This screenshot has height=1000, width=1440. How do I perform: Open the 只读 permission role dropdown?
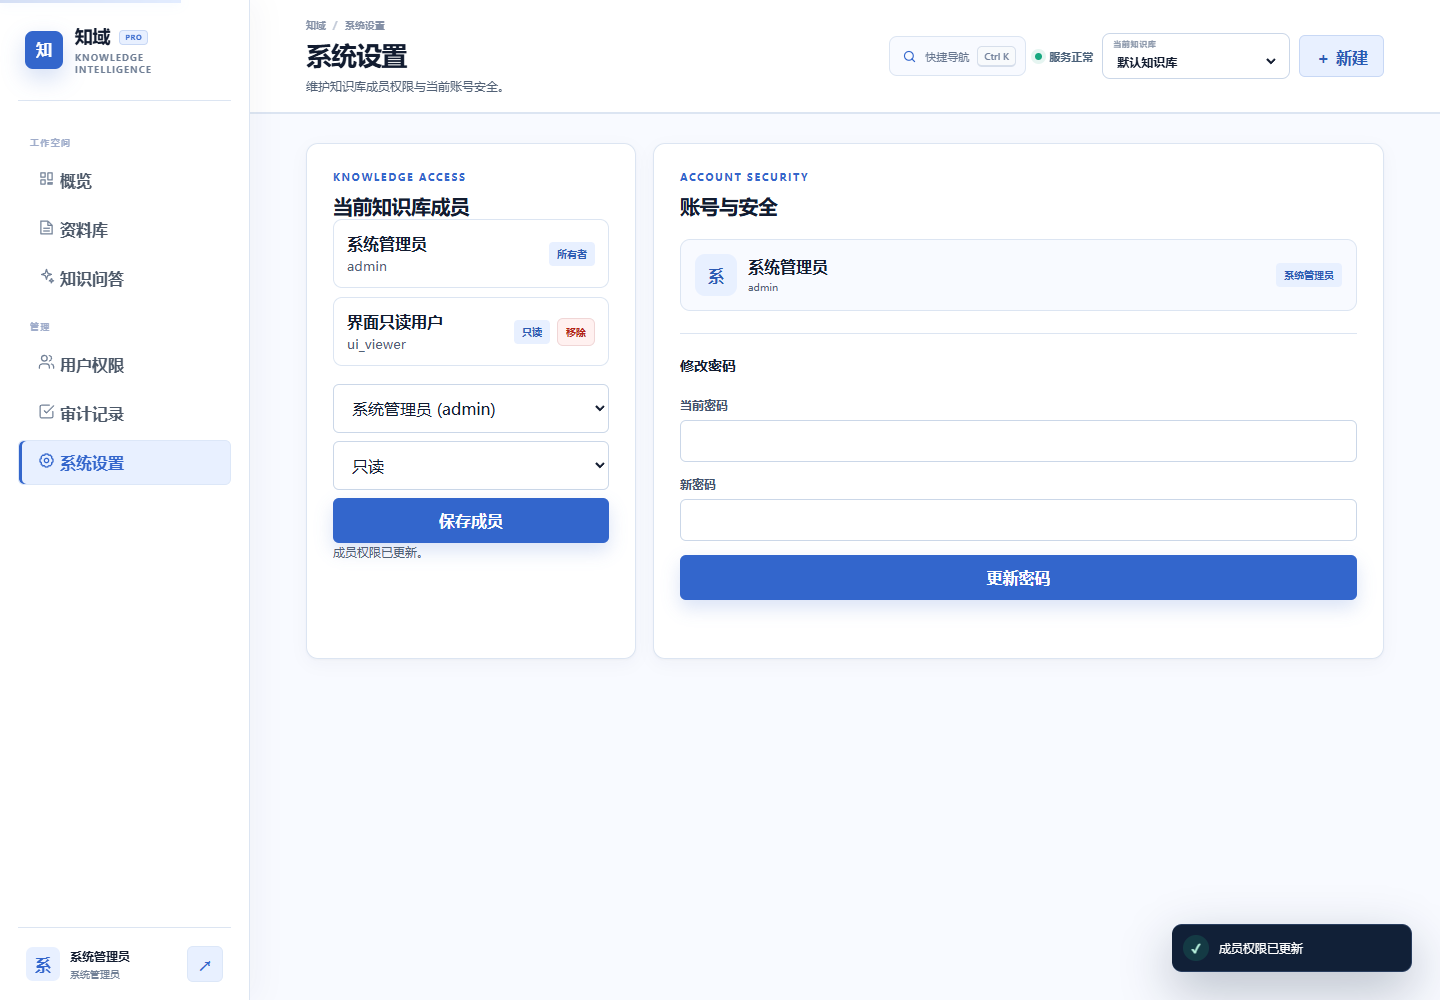click(x=471, y=465)
